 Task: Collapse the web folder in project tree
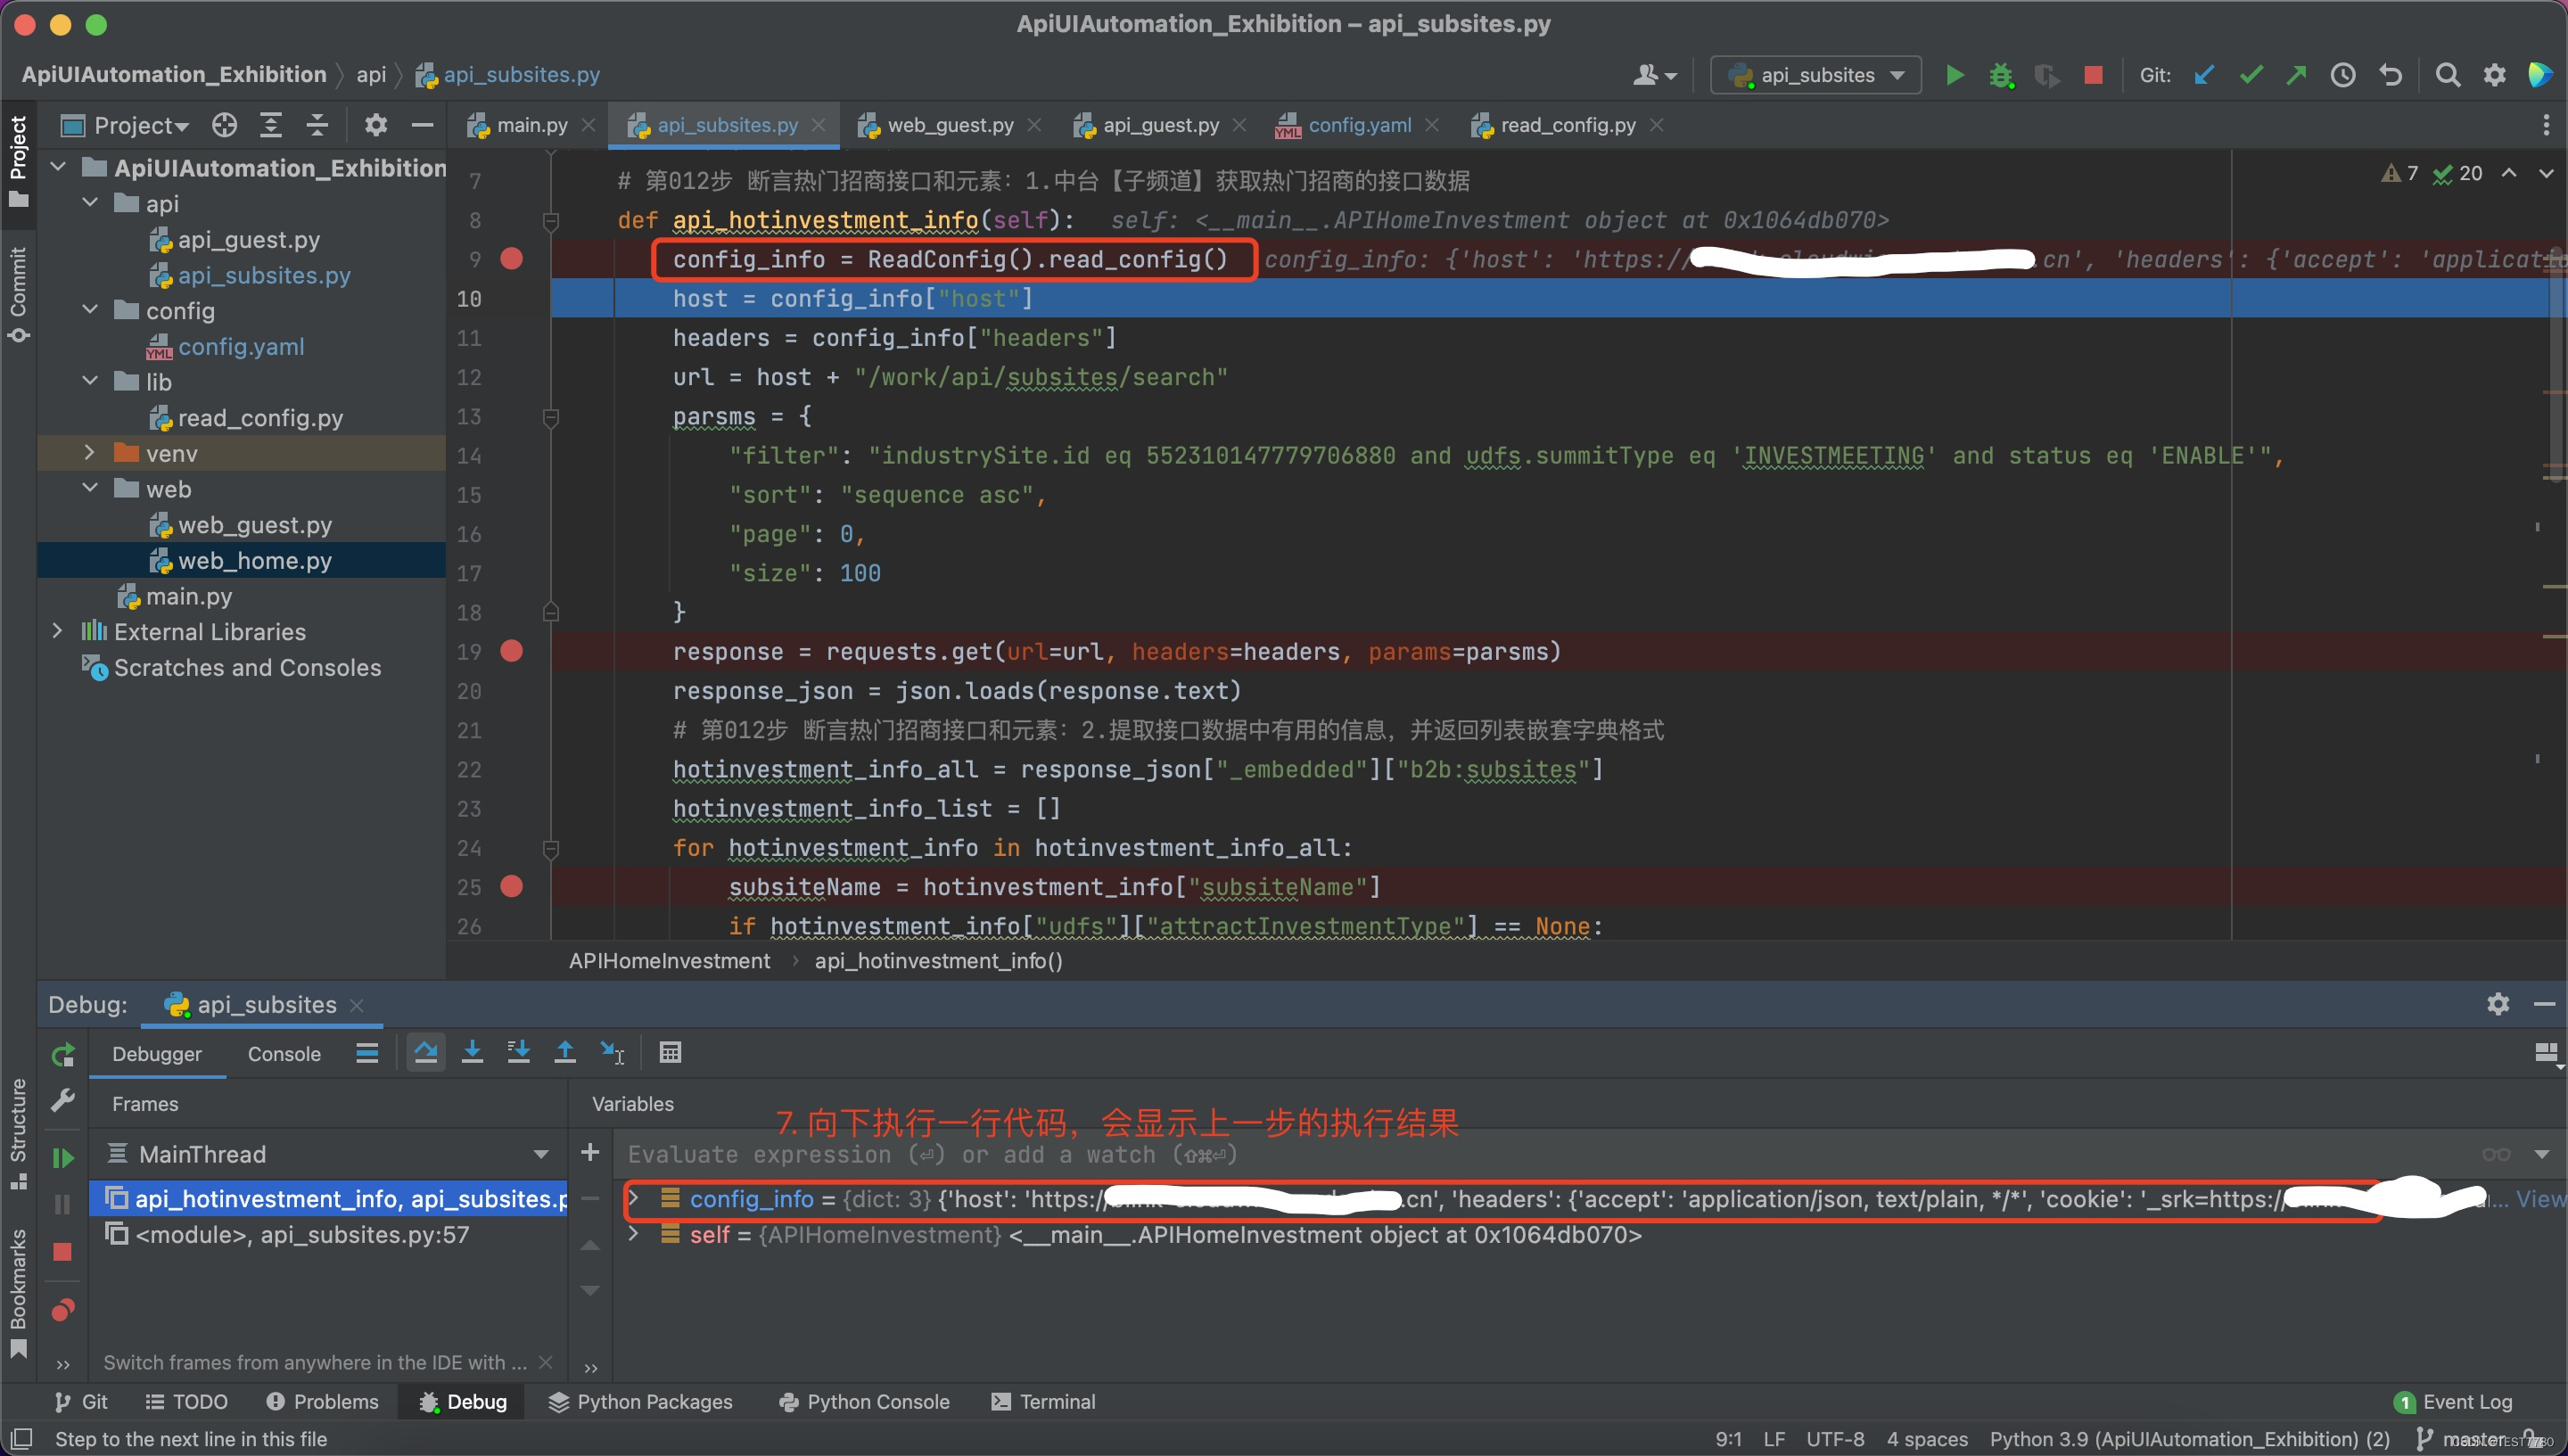[88, 489]
